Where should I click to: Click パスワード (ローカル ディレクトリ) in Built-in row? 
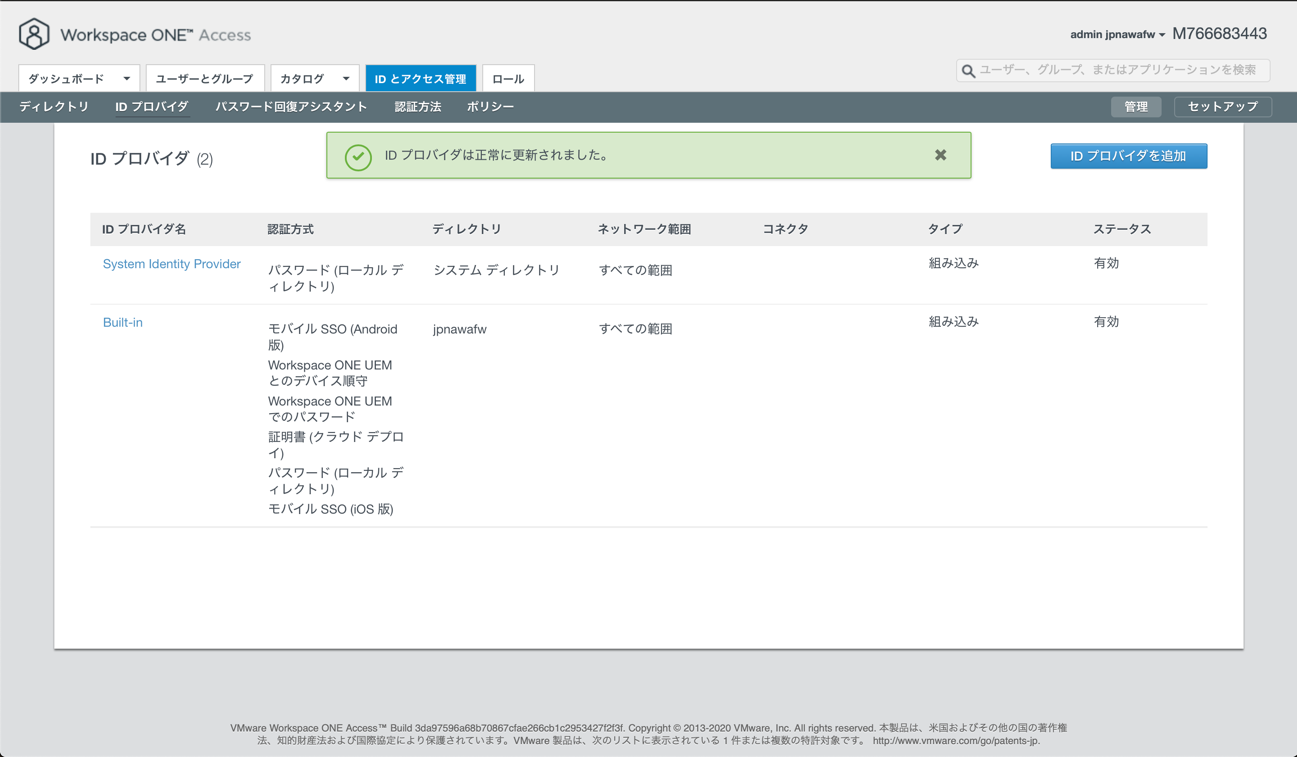tap(336, 481)
